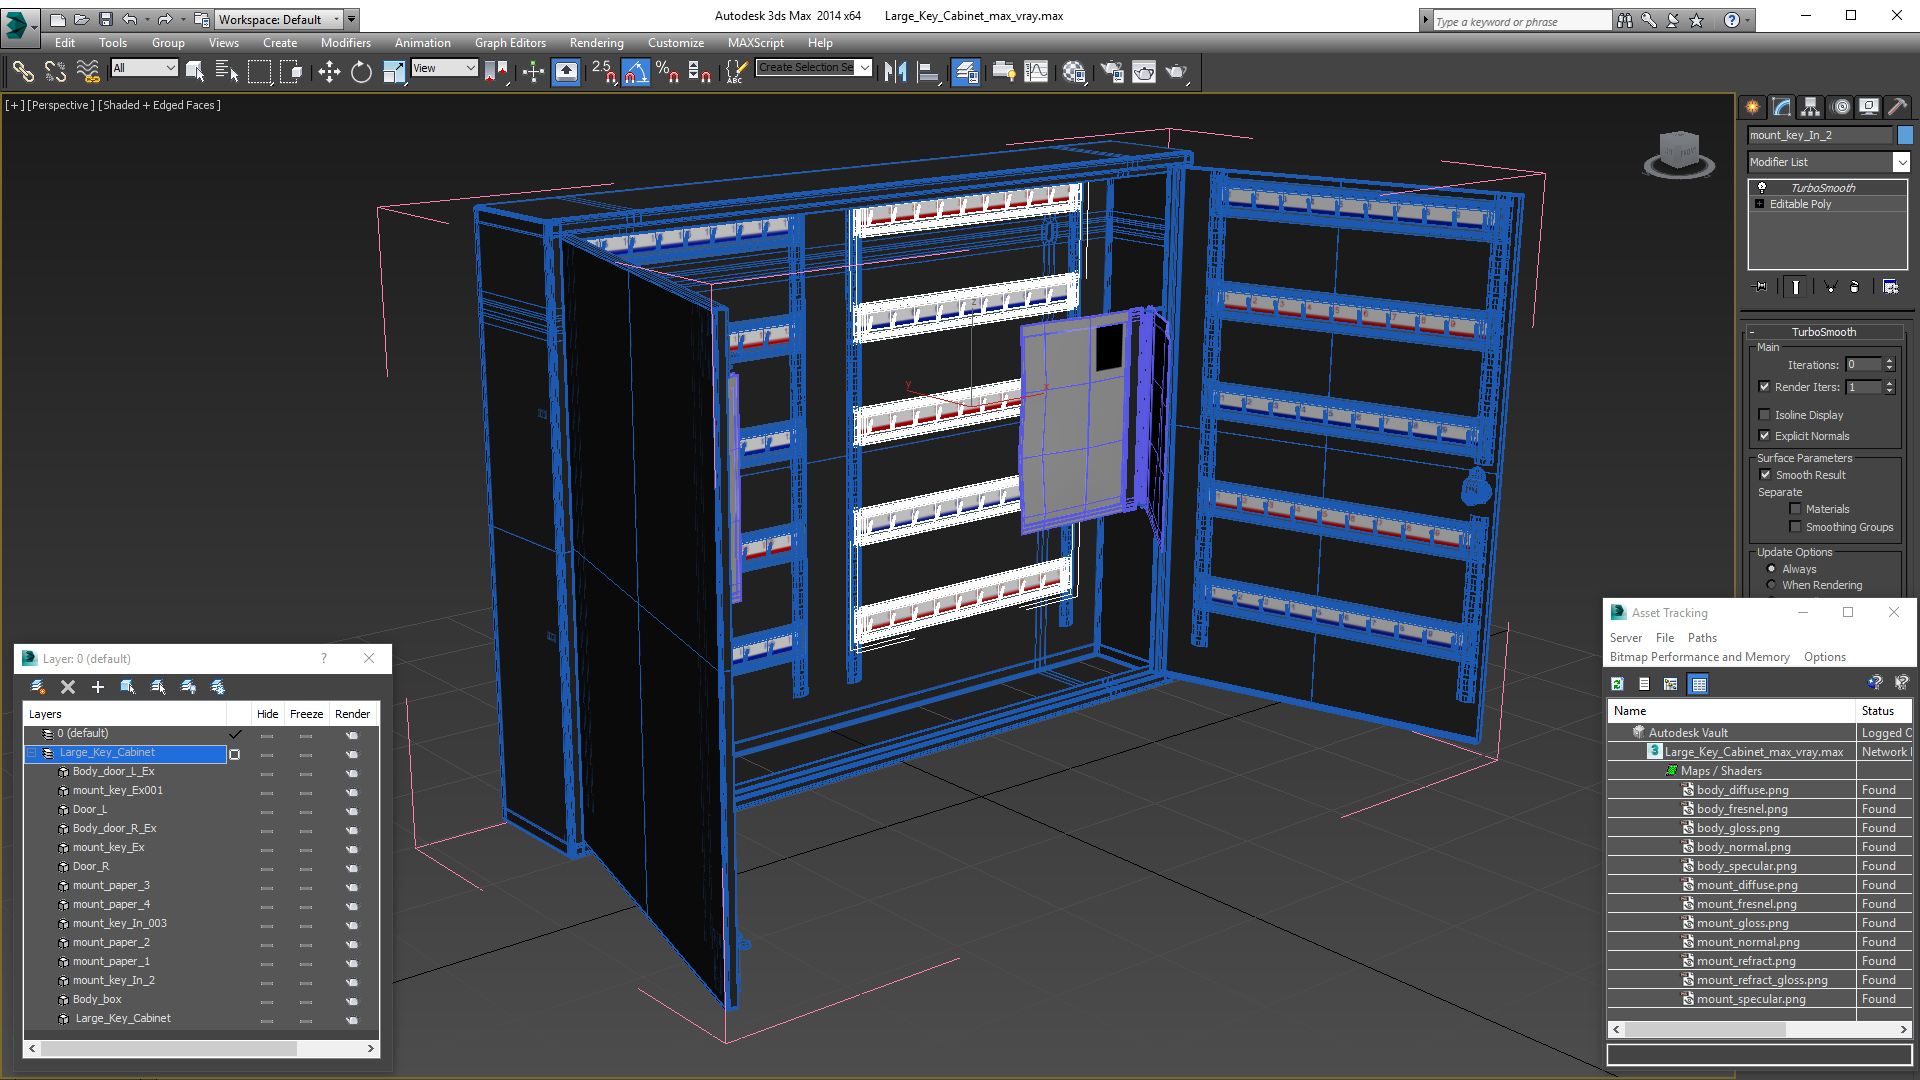Toggle Explicit Normals checkbox
Image resolution: width=1920 pixels, height=1080 pixels.
pos(1764,434)
